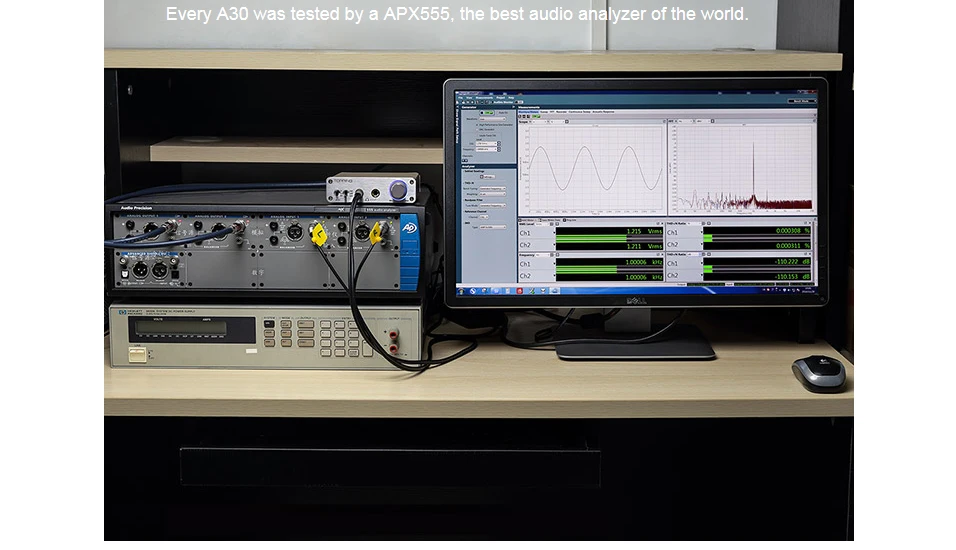
Task: Open the File menu
Action: (x=460, y=98)
